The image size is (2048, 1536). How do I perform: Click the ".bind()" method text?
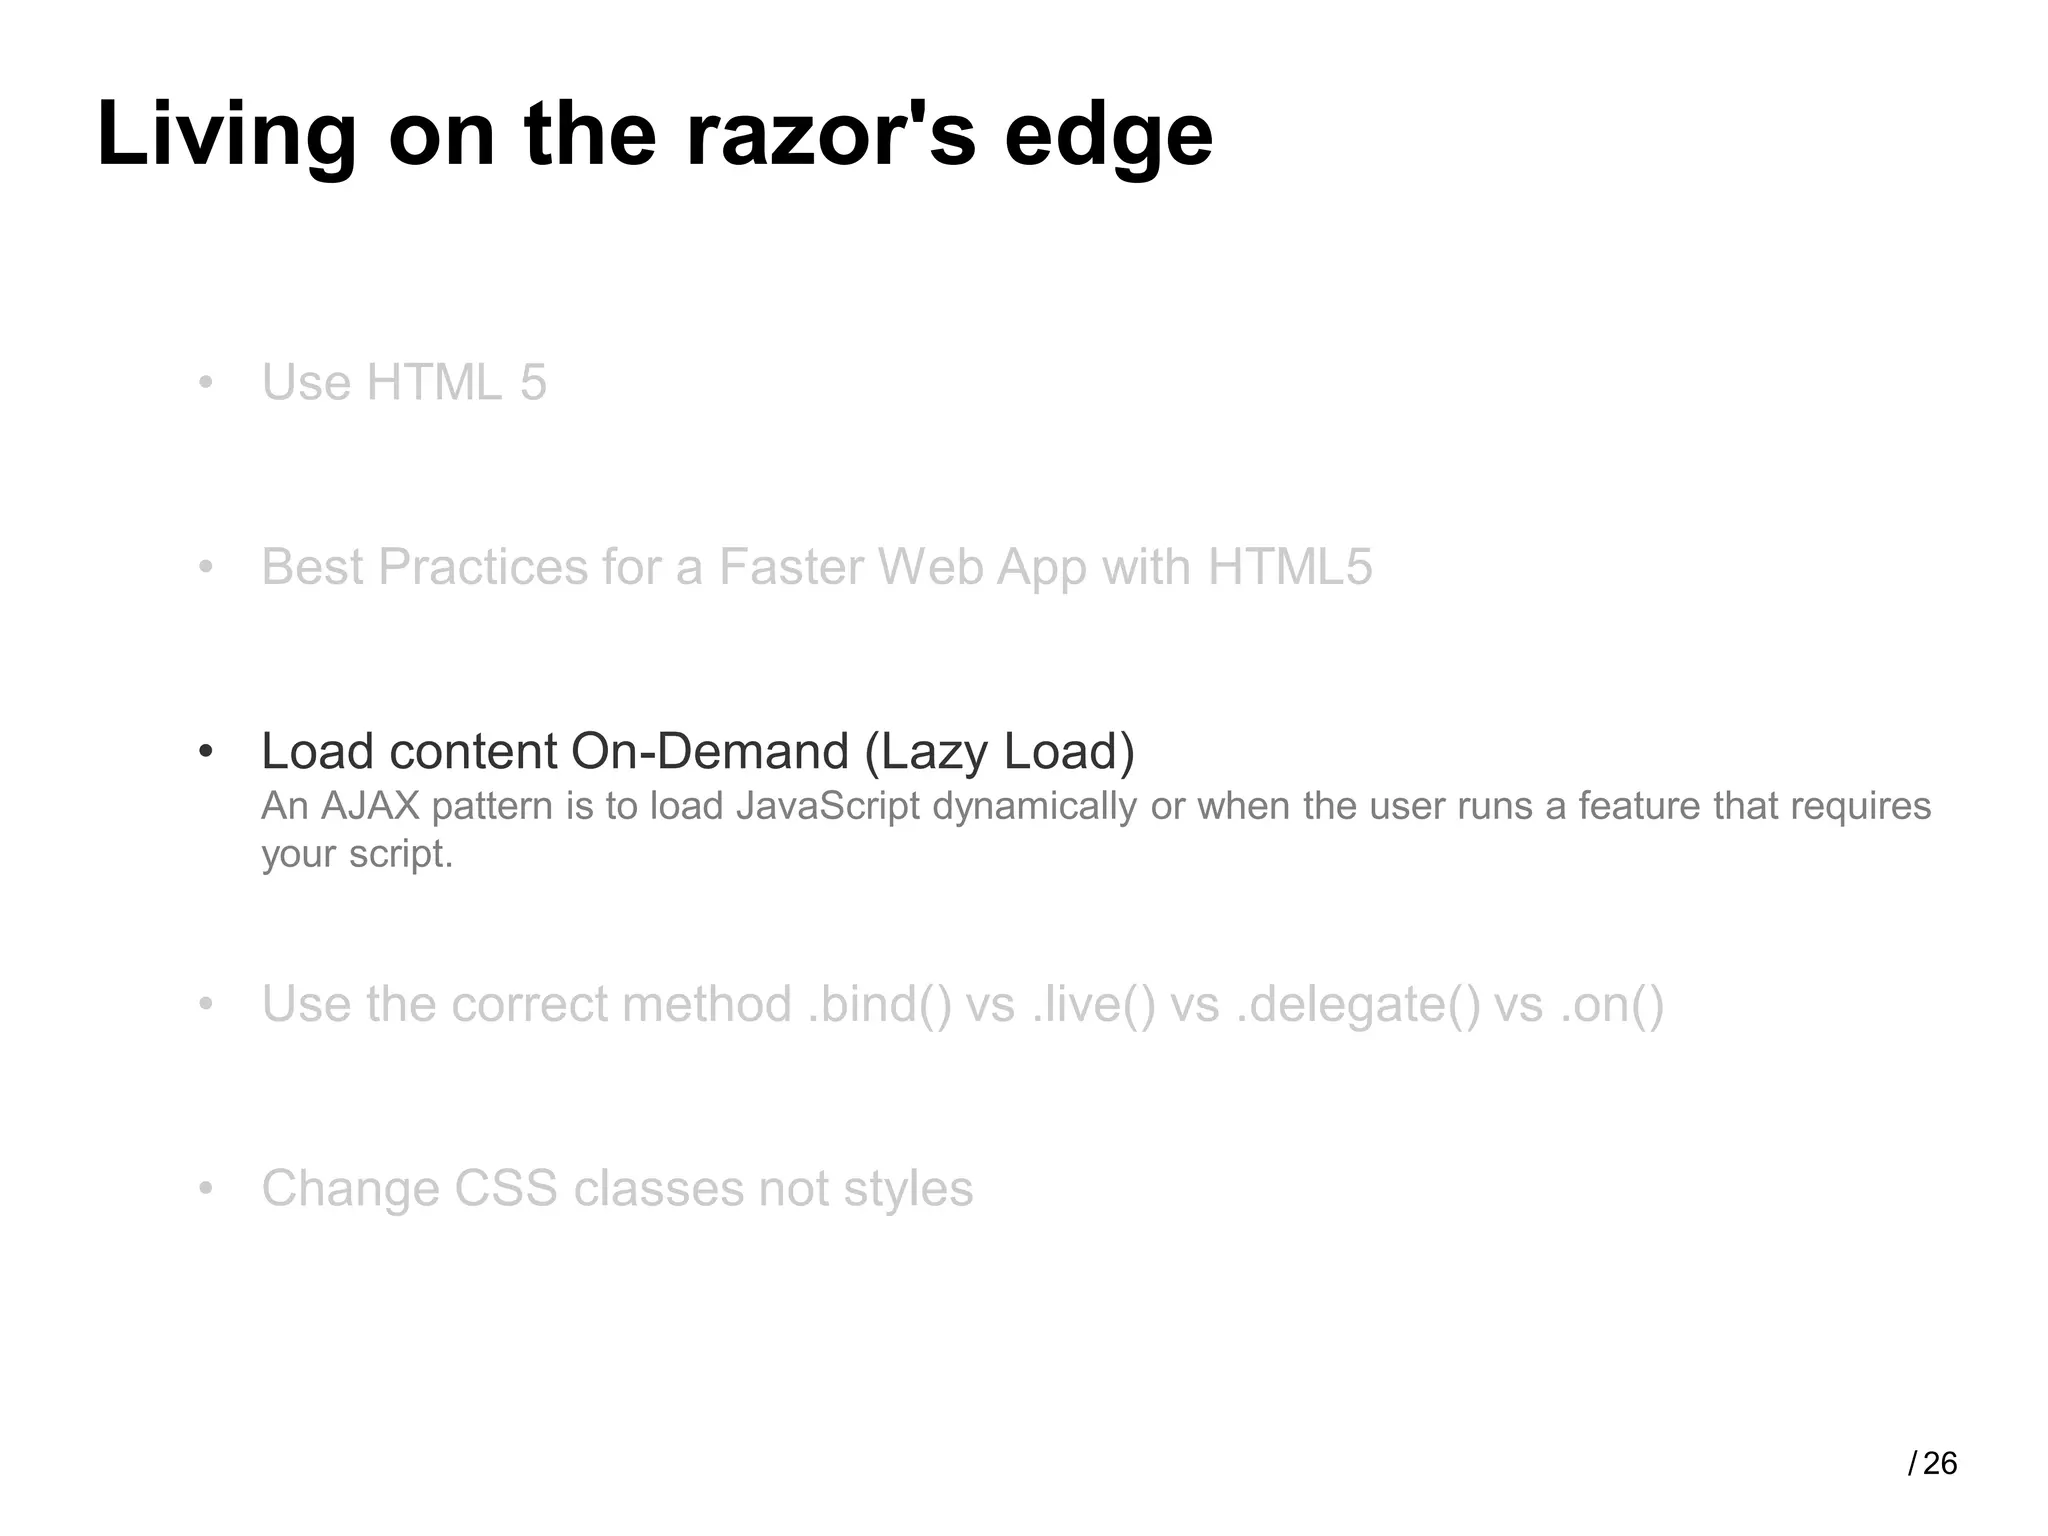coord(879,1004)
